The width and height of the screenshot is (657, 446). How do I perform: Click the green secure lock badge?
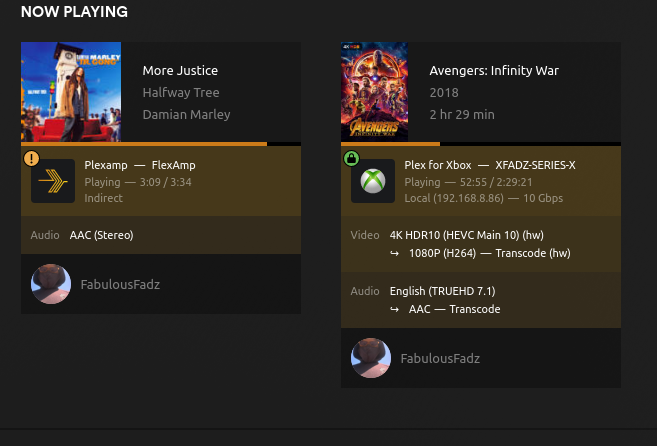point(350,158)
